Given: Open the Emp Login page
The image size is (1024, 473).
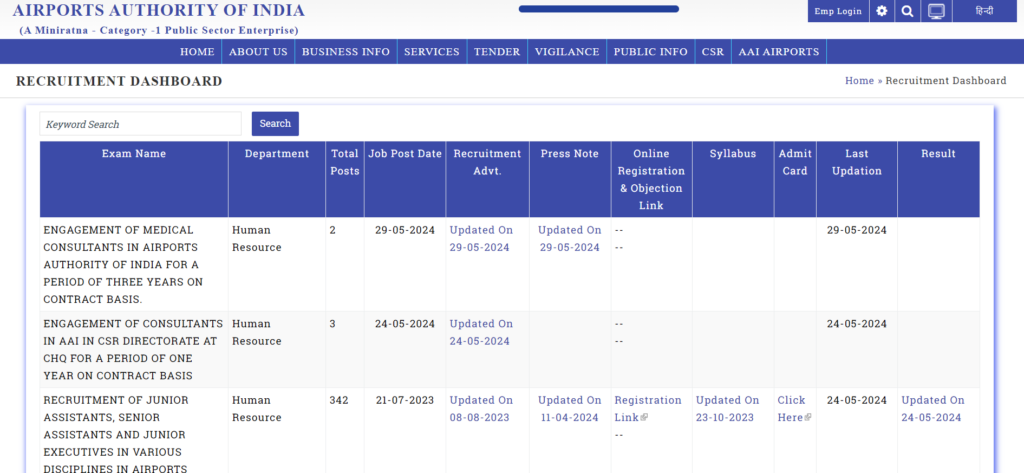Looking at the screenshot, I should (837, 11).
